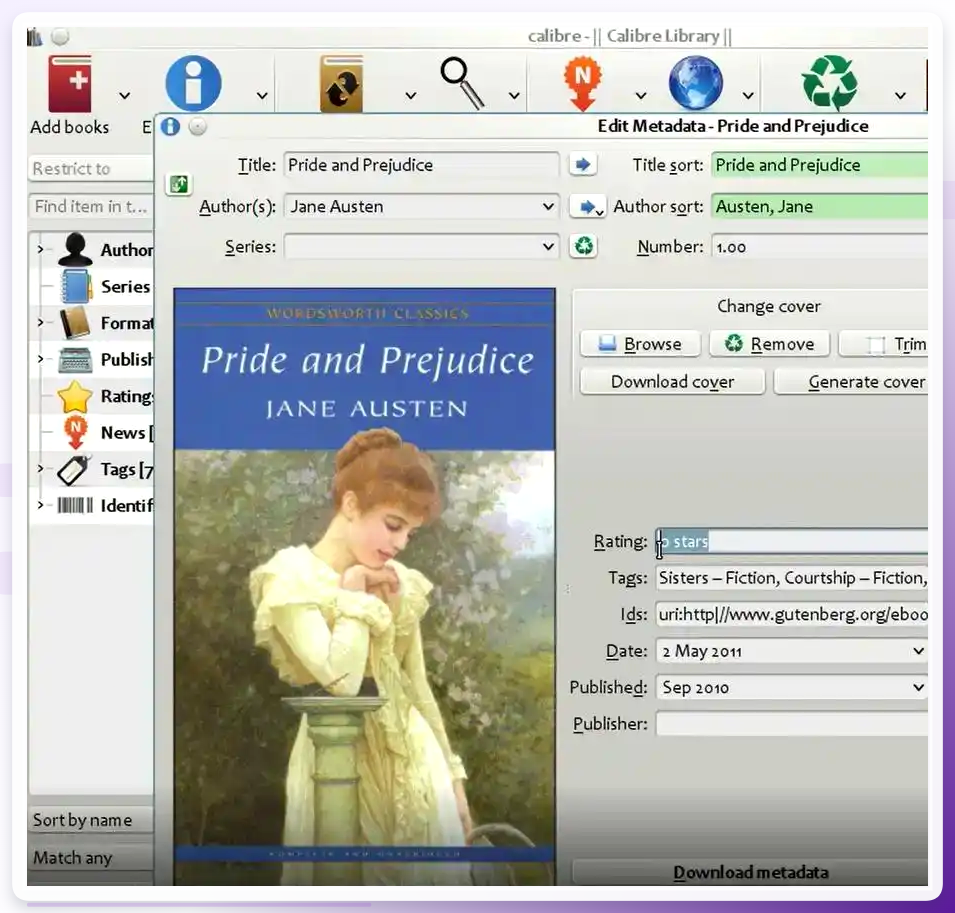Image resolution: width=955 pixels, height=913 pixels.
Task: Click the Download cover button
Action: (x=672, y=382)
